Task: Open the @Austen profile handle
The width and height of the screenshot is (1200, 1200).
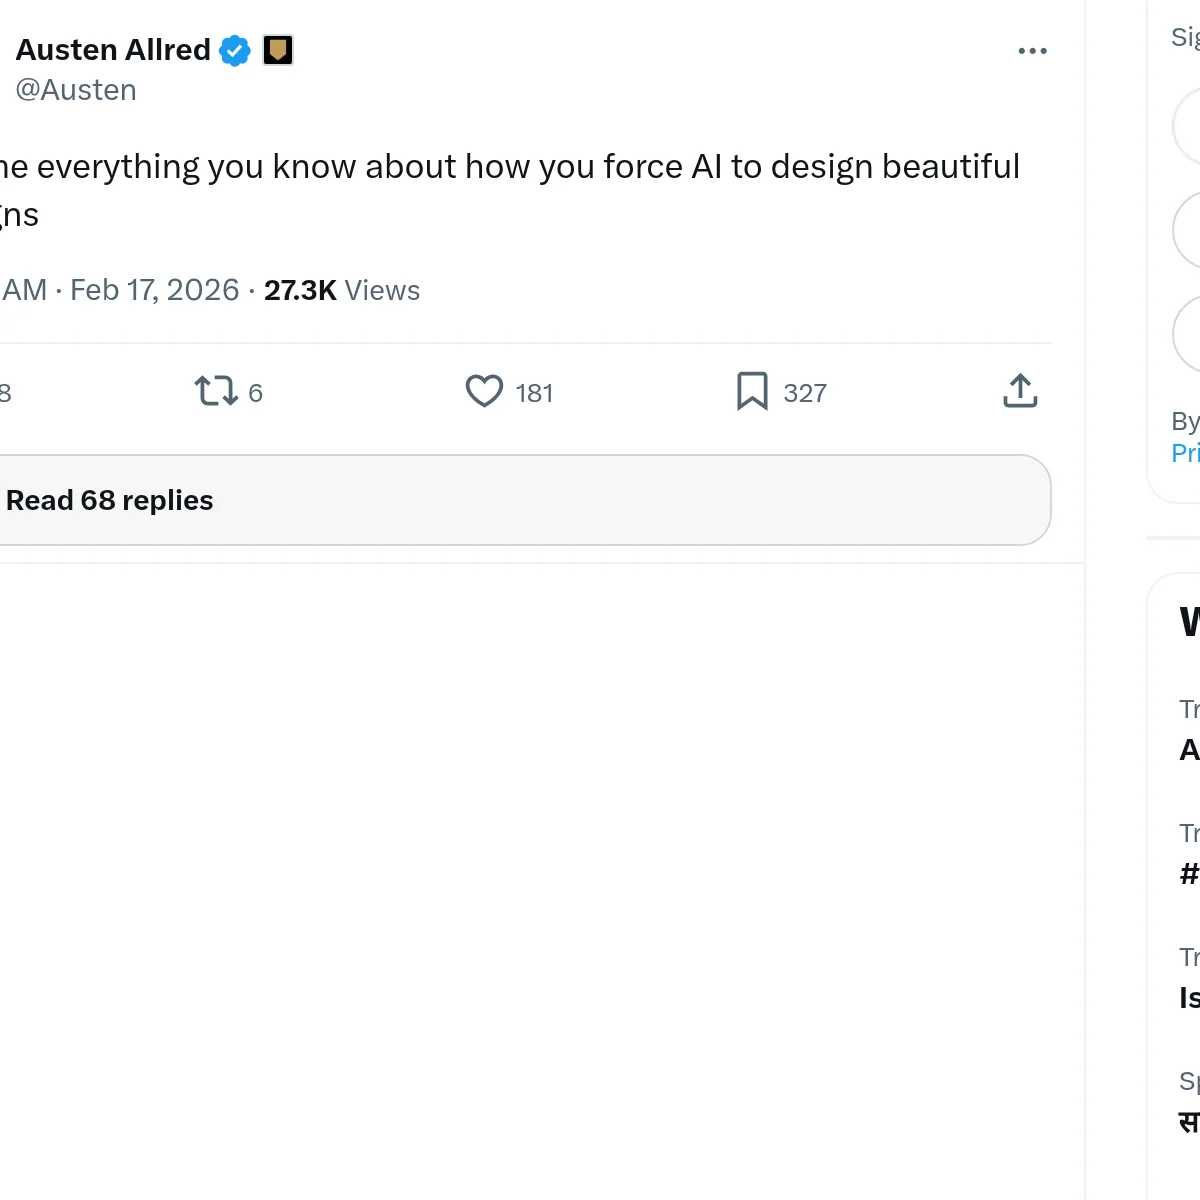Action: pyautogui.click(x=77, y=90)
